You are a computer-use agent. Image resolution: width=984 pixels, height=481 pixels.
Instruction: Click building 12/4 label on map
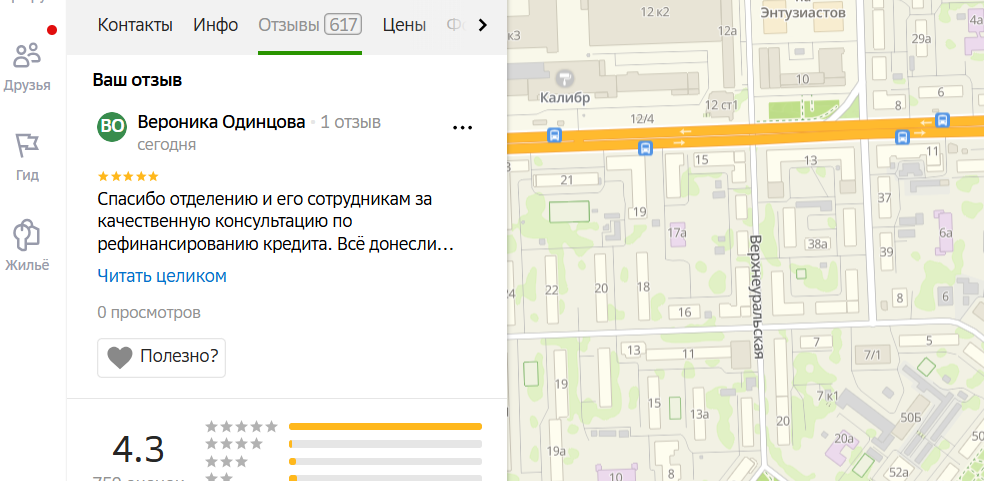(642, 118)
